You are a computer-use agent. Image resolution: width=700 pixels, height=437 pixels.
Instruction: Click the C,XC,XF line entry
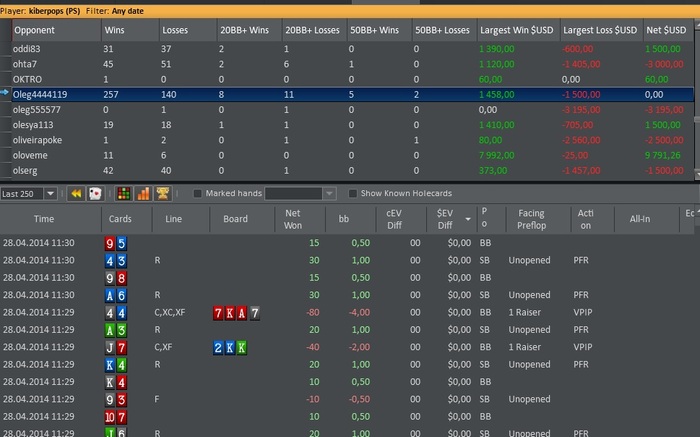pyautogui.click(x=170, y=312)
